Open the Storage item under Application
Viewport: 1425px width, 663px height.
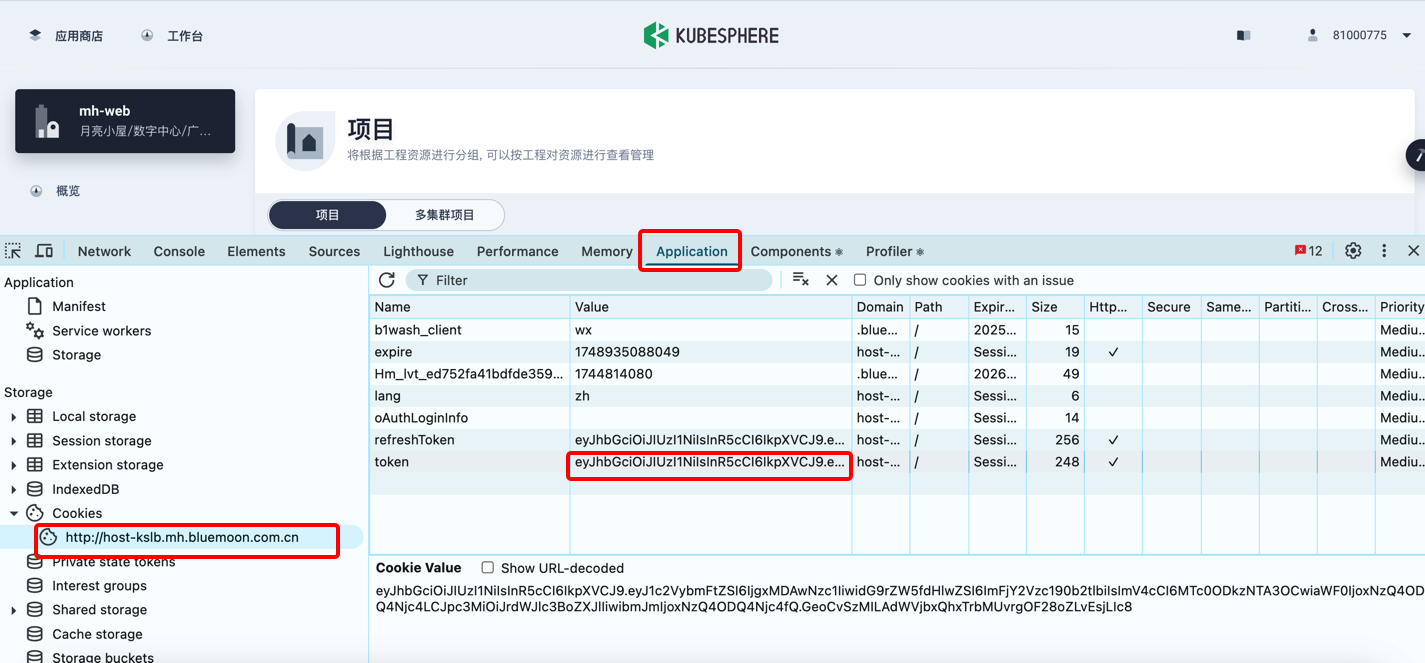(x=76, y=355)
